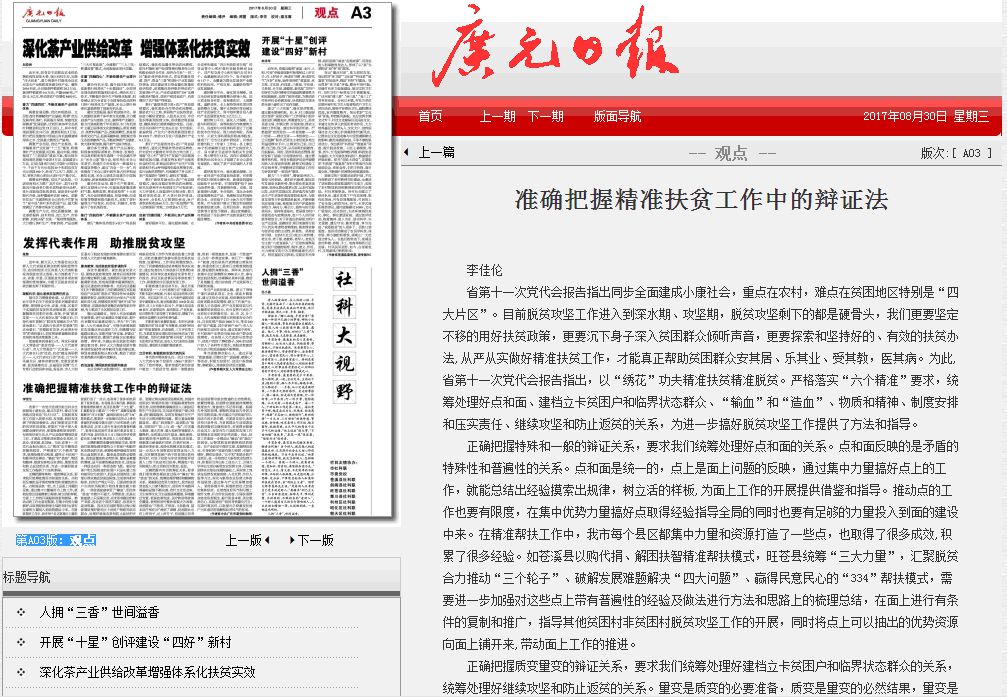Click 版次:[ A03 ] label
The image size is (1007, 697).
click(x=956, y=153)
